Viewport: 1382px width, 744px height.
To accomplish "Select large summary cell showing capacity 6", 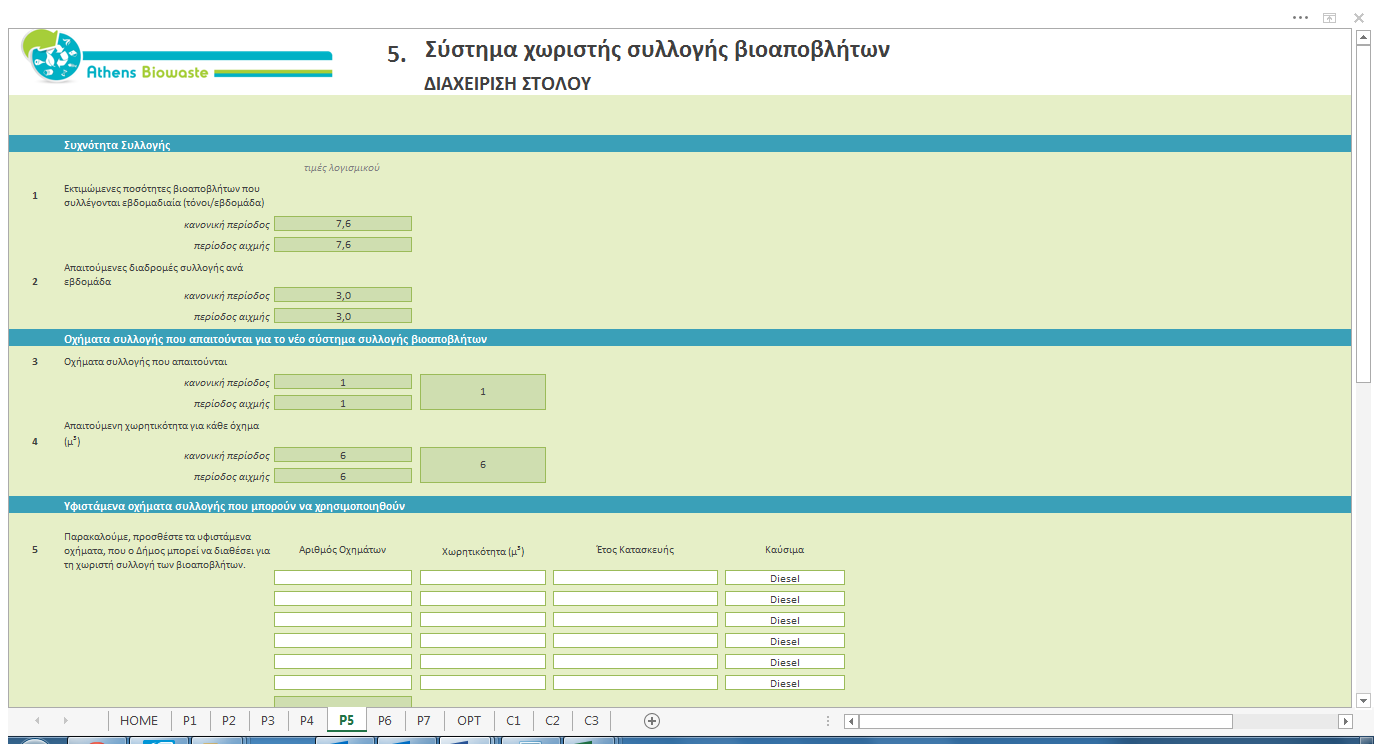I will tap(483, 465).
